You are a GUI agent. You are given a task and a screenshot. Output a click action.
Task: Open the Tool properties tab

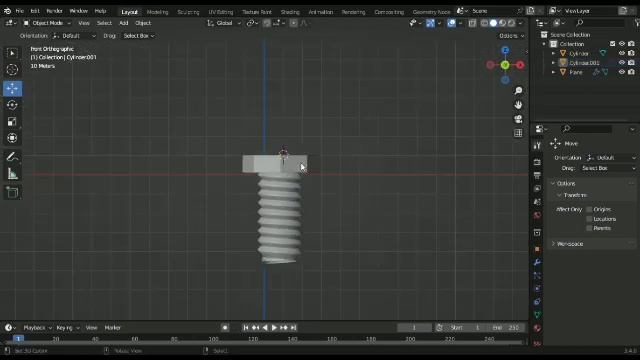point(537,146)
